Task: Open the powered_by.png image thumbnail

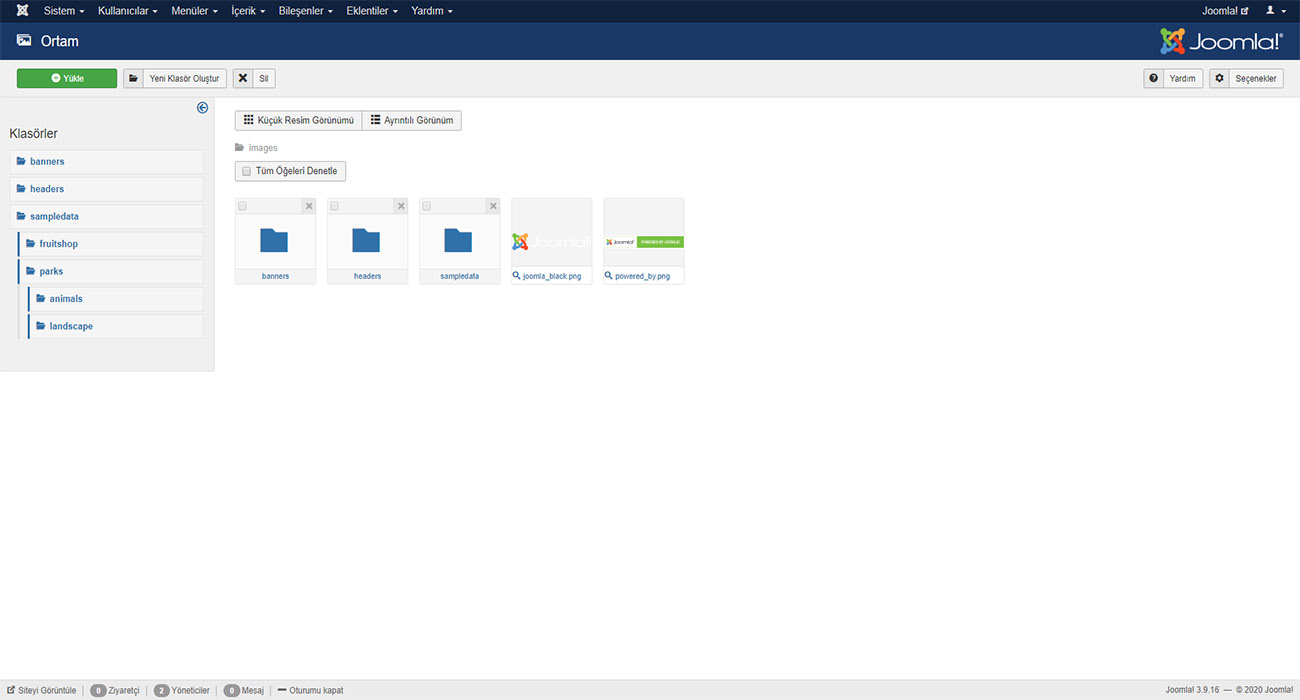Action: pos(644,241)
